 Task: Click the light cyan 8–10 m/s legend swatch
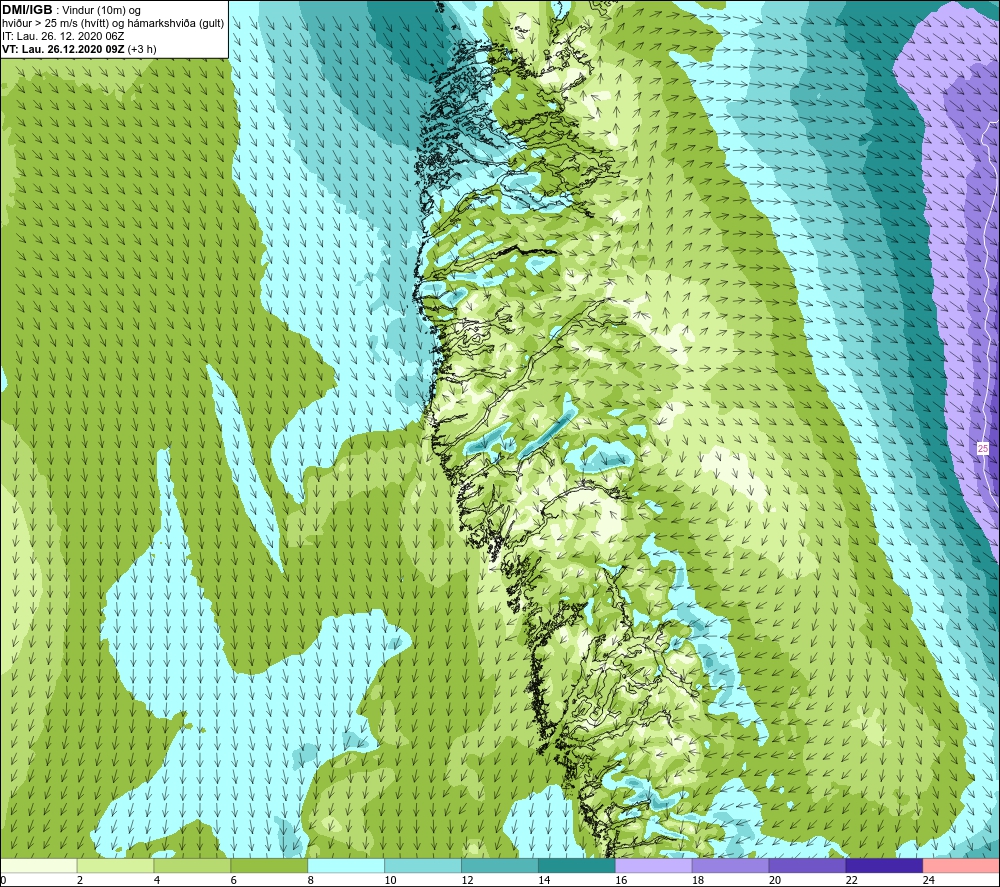[x=346, y=865]
